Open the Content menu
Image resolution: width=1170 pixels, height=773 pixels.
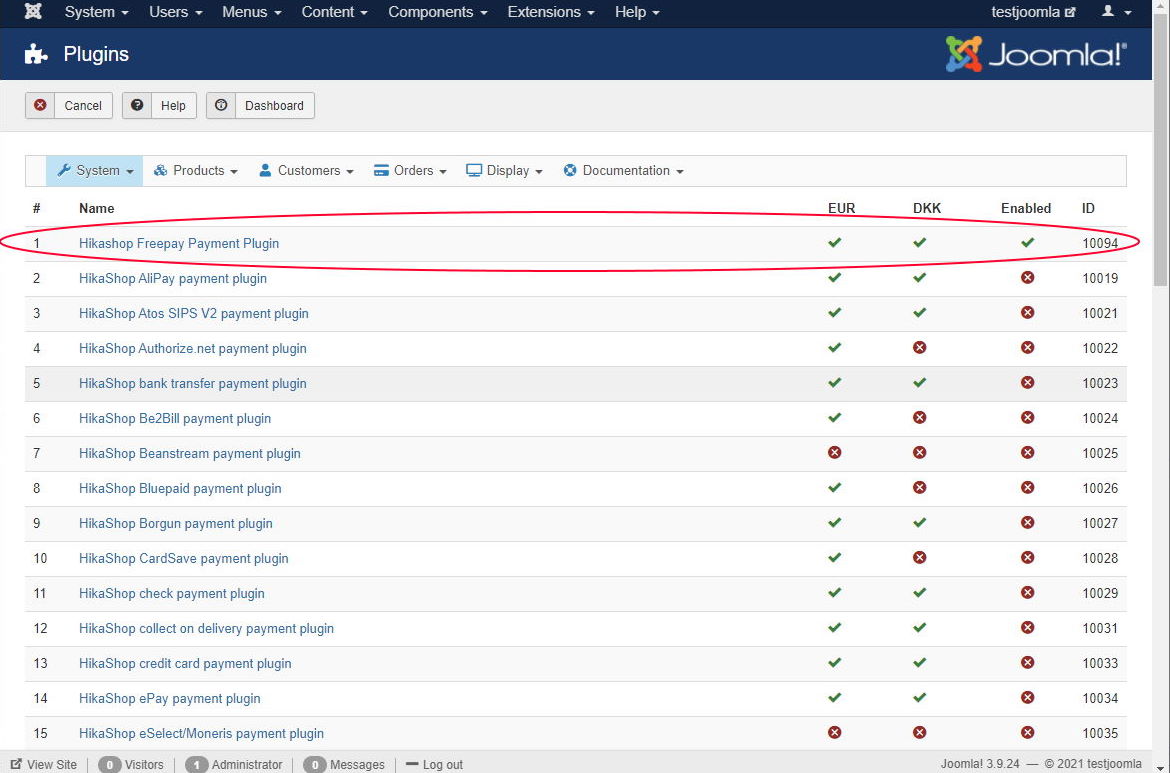334,12
